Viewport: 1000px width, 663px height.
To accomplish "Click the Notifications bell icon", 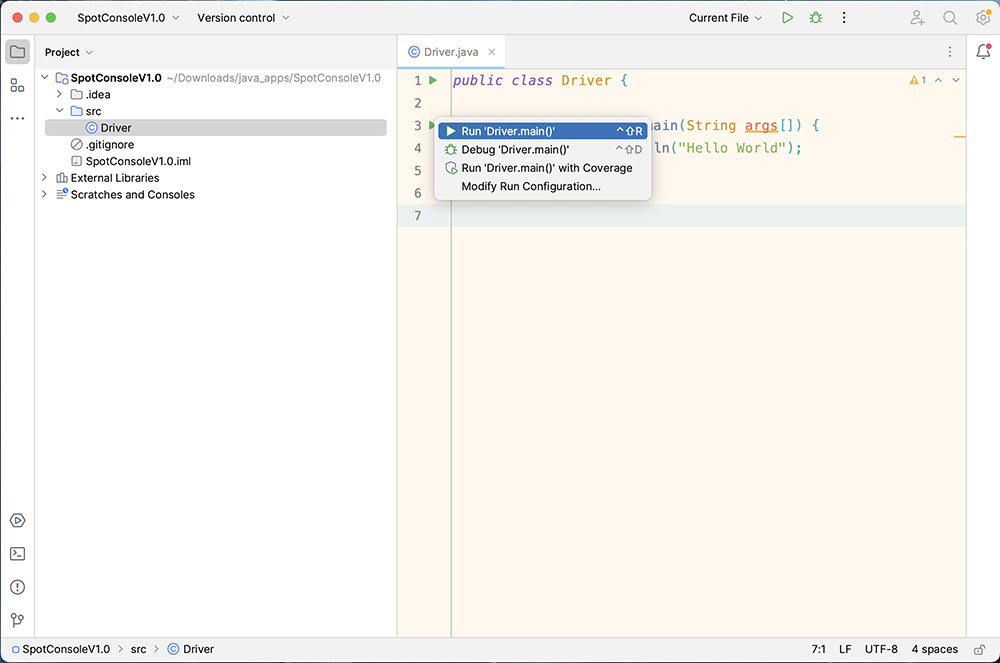I will pos(983,52).
